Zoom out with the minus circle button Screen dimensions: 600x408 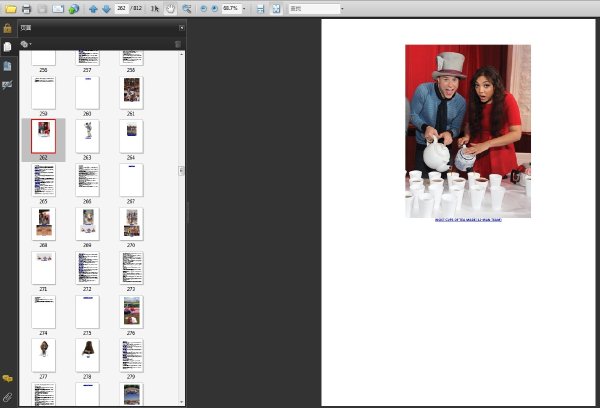(x=204, y=8)
